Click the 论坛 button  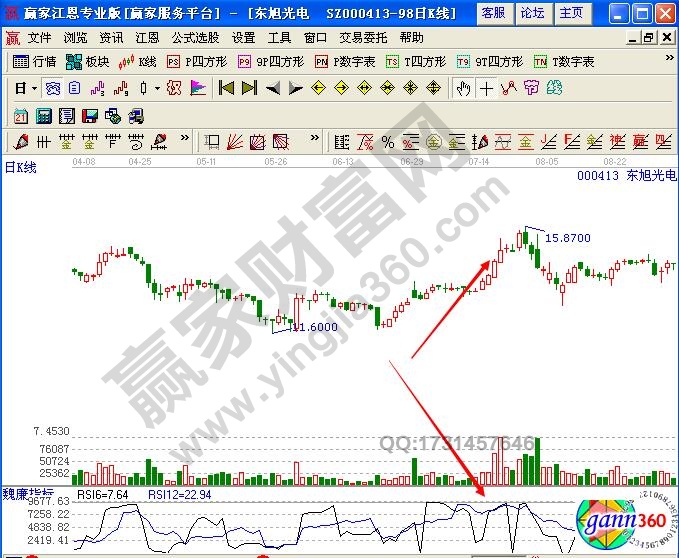pyautogui.click(x=533, y=13)
